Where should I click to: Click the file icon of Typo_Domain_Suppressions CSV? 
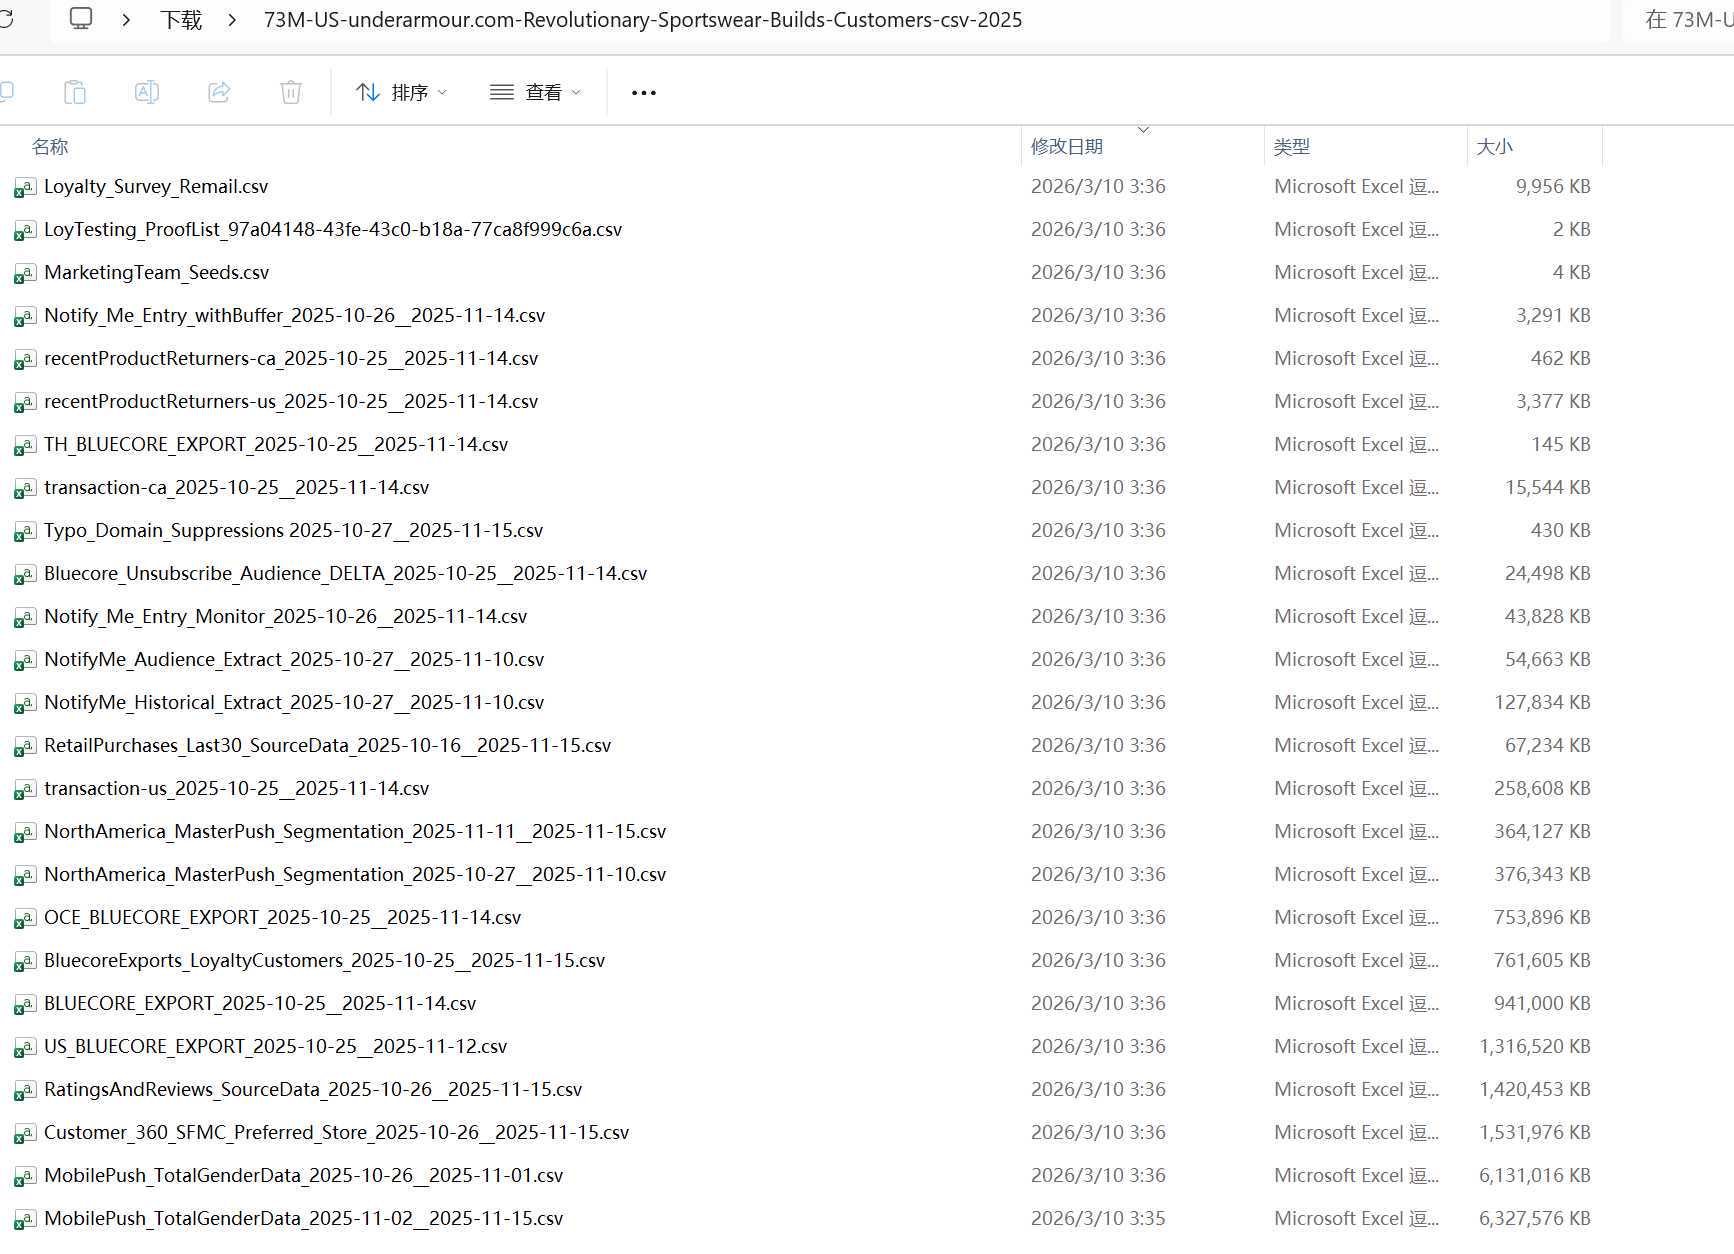pyautogui.click(x=25, y=532)
